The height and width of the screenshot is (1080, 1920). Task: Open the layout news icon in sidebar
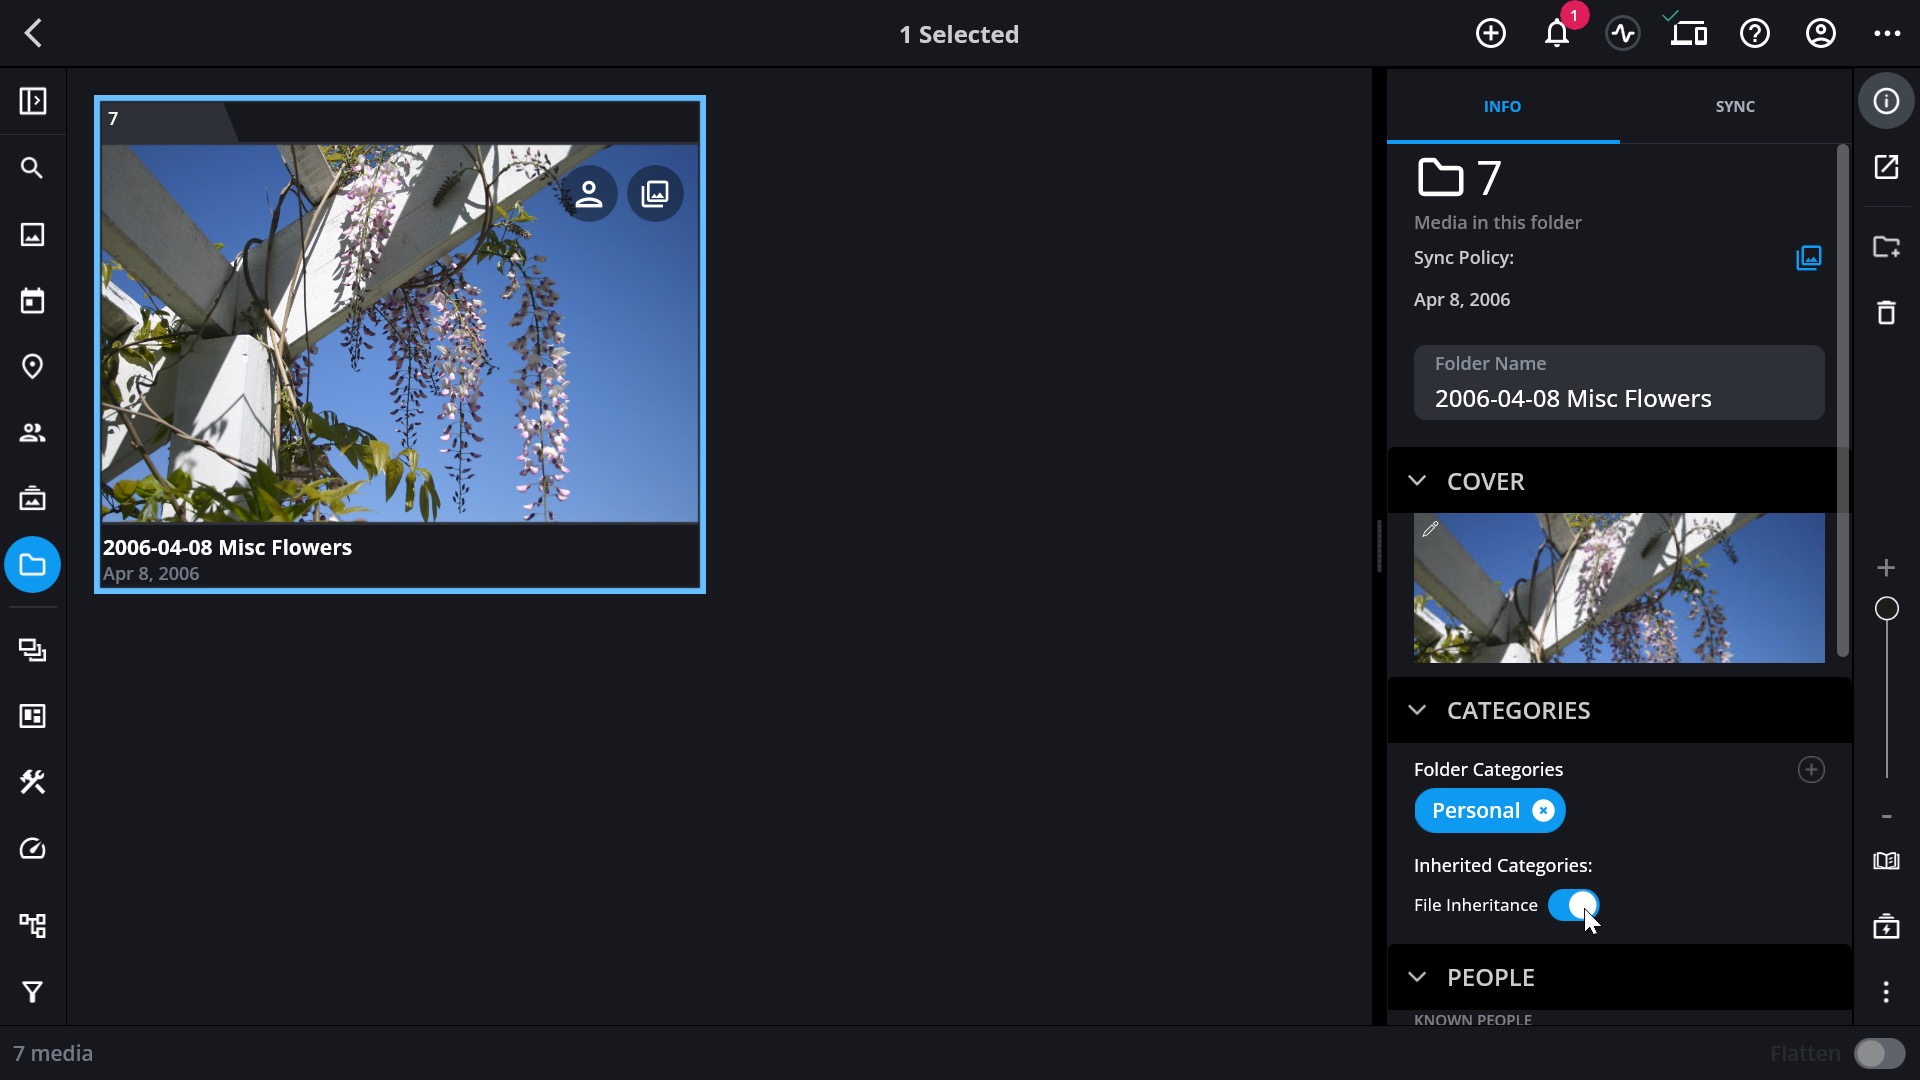click(x=33, y=716)
